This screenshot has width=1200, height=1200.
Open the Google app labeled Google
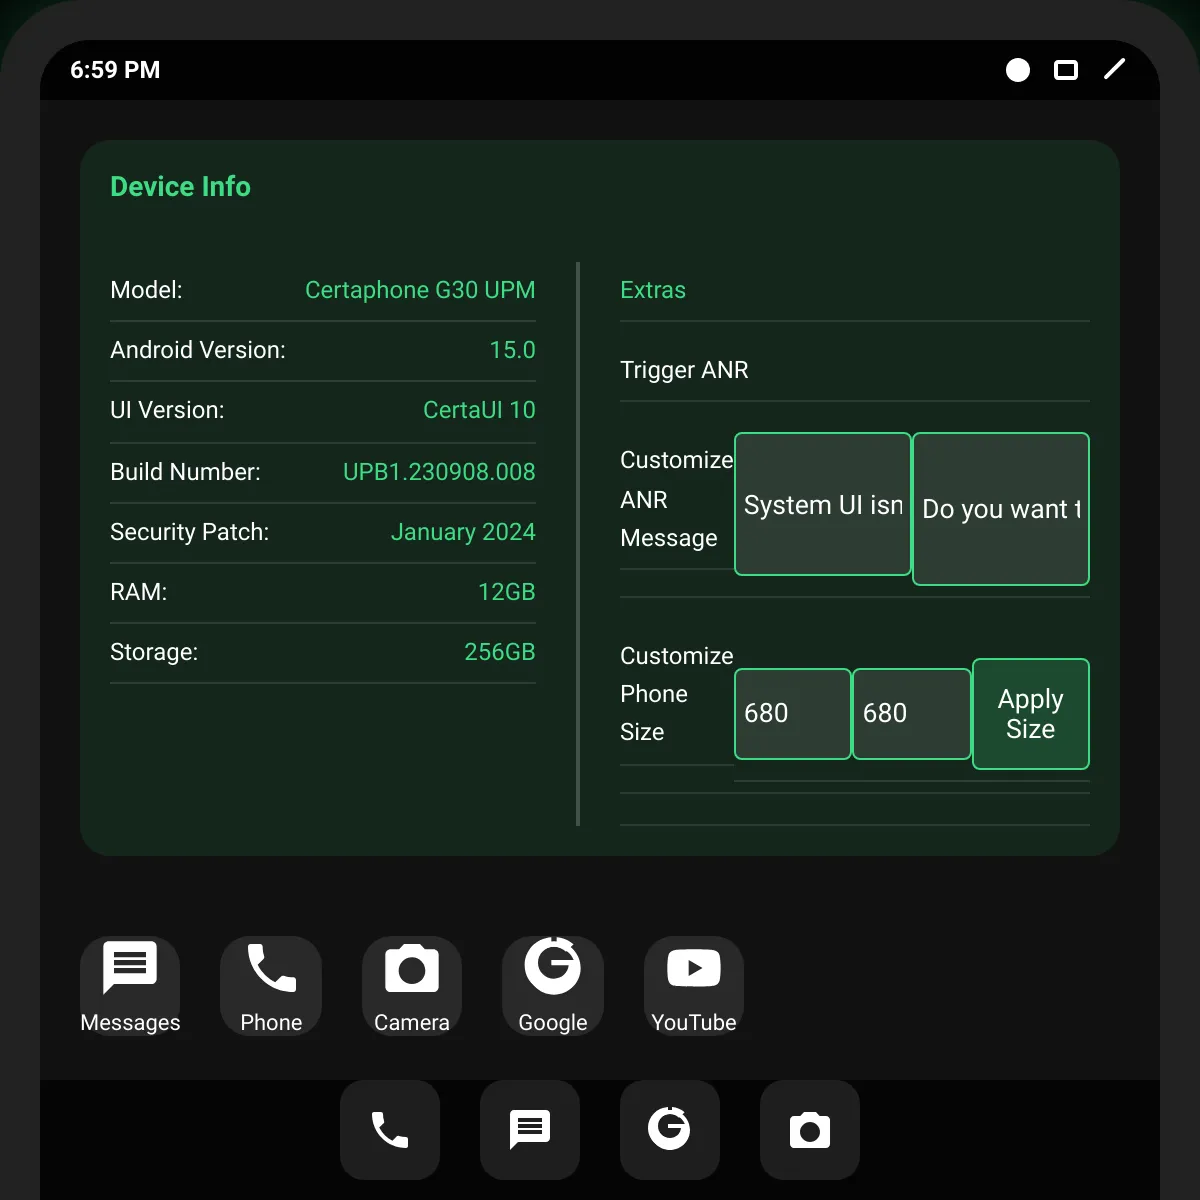click(553, 986)
